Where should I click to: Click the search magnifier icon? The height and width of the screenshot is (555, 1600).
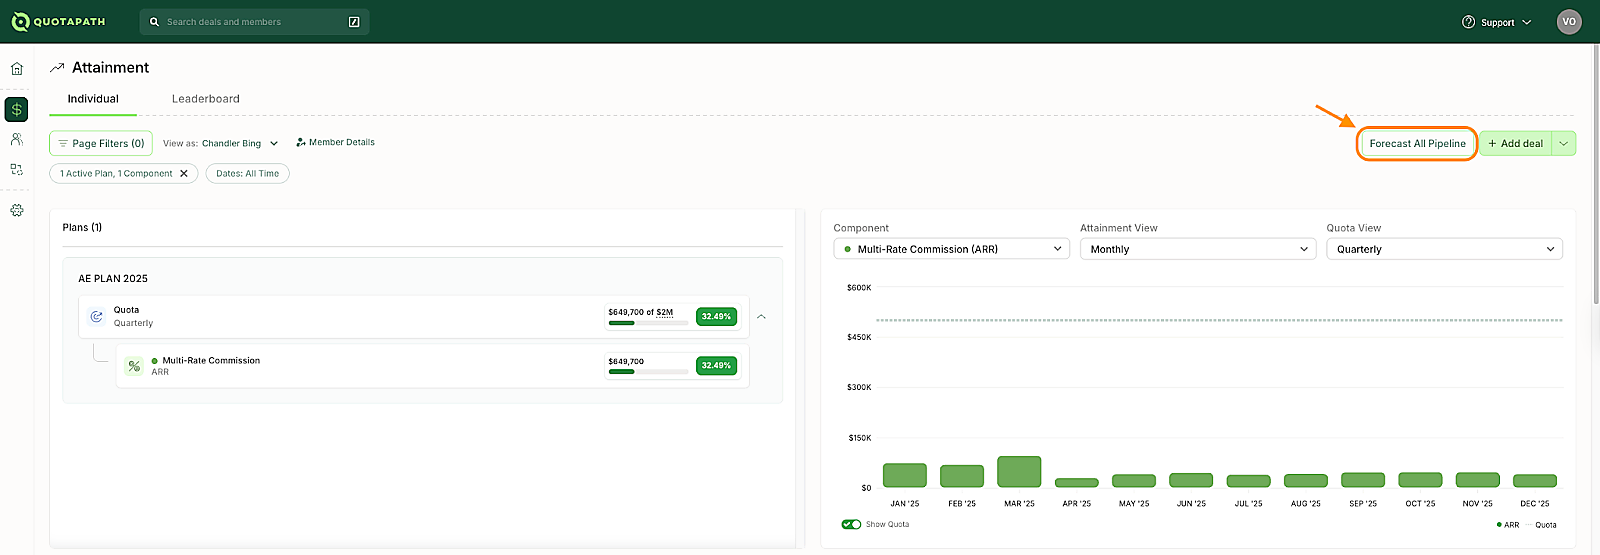[x=154, y=22]
